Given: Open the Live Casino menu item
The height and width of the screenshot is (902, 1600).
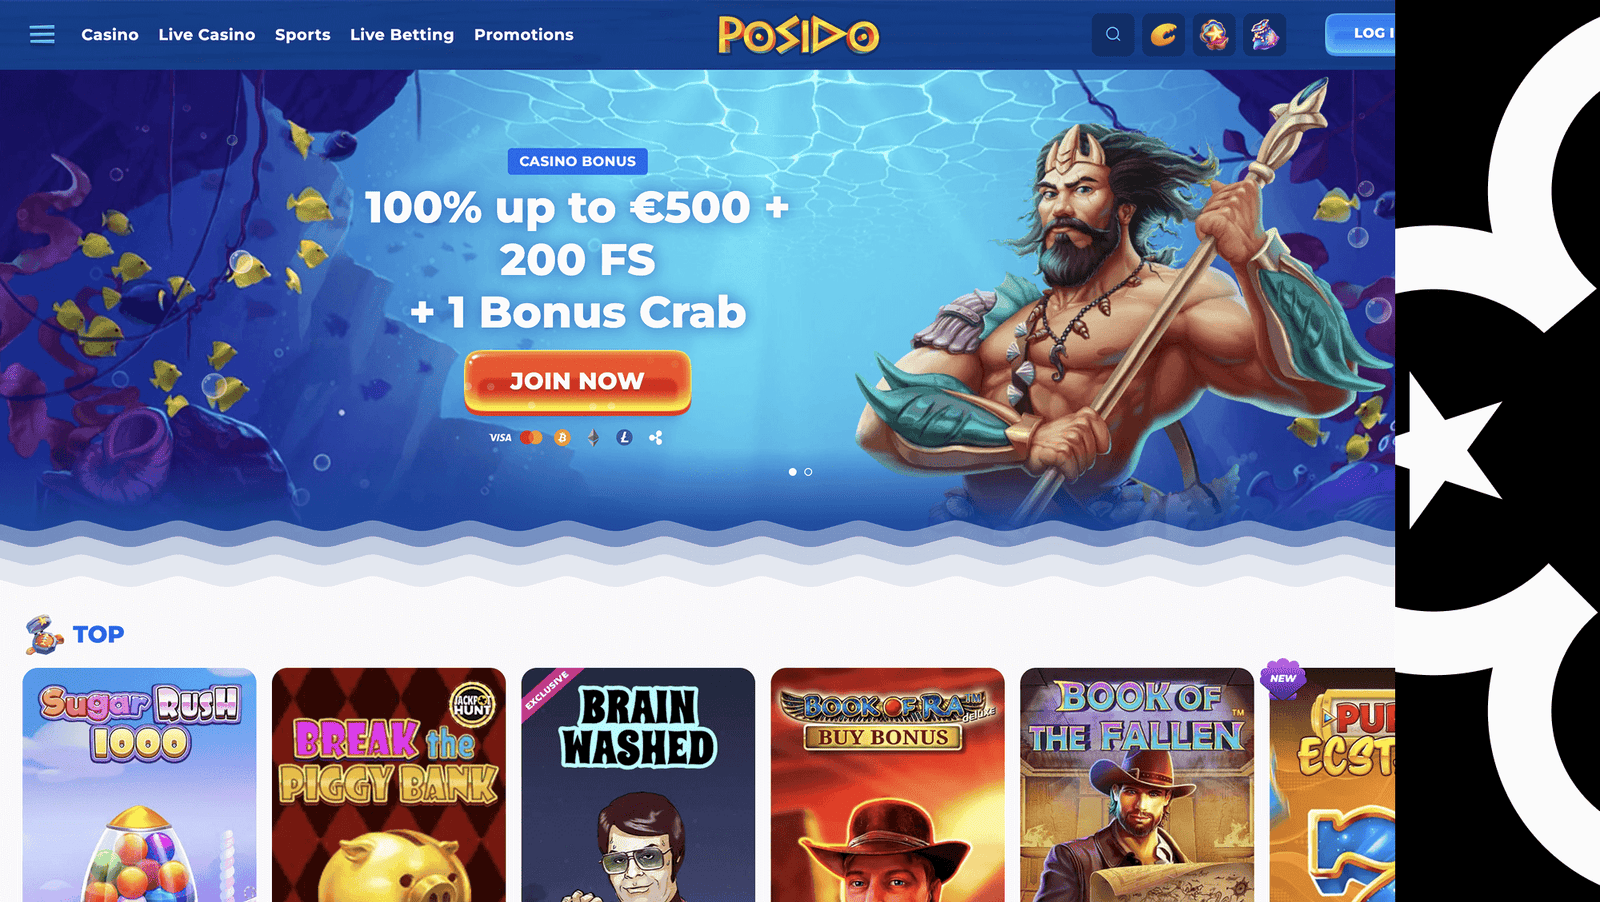Looking at the screenshot, I should coord(207,35).
